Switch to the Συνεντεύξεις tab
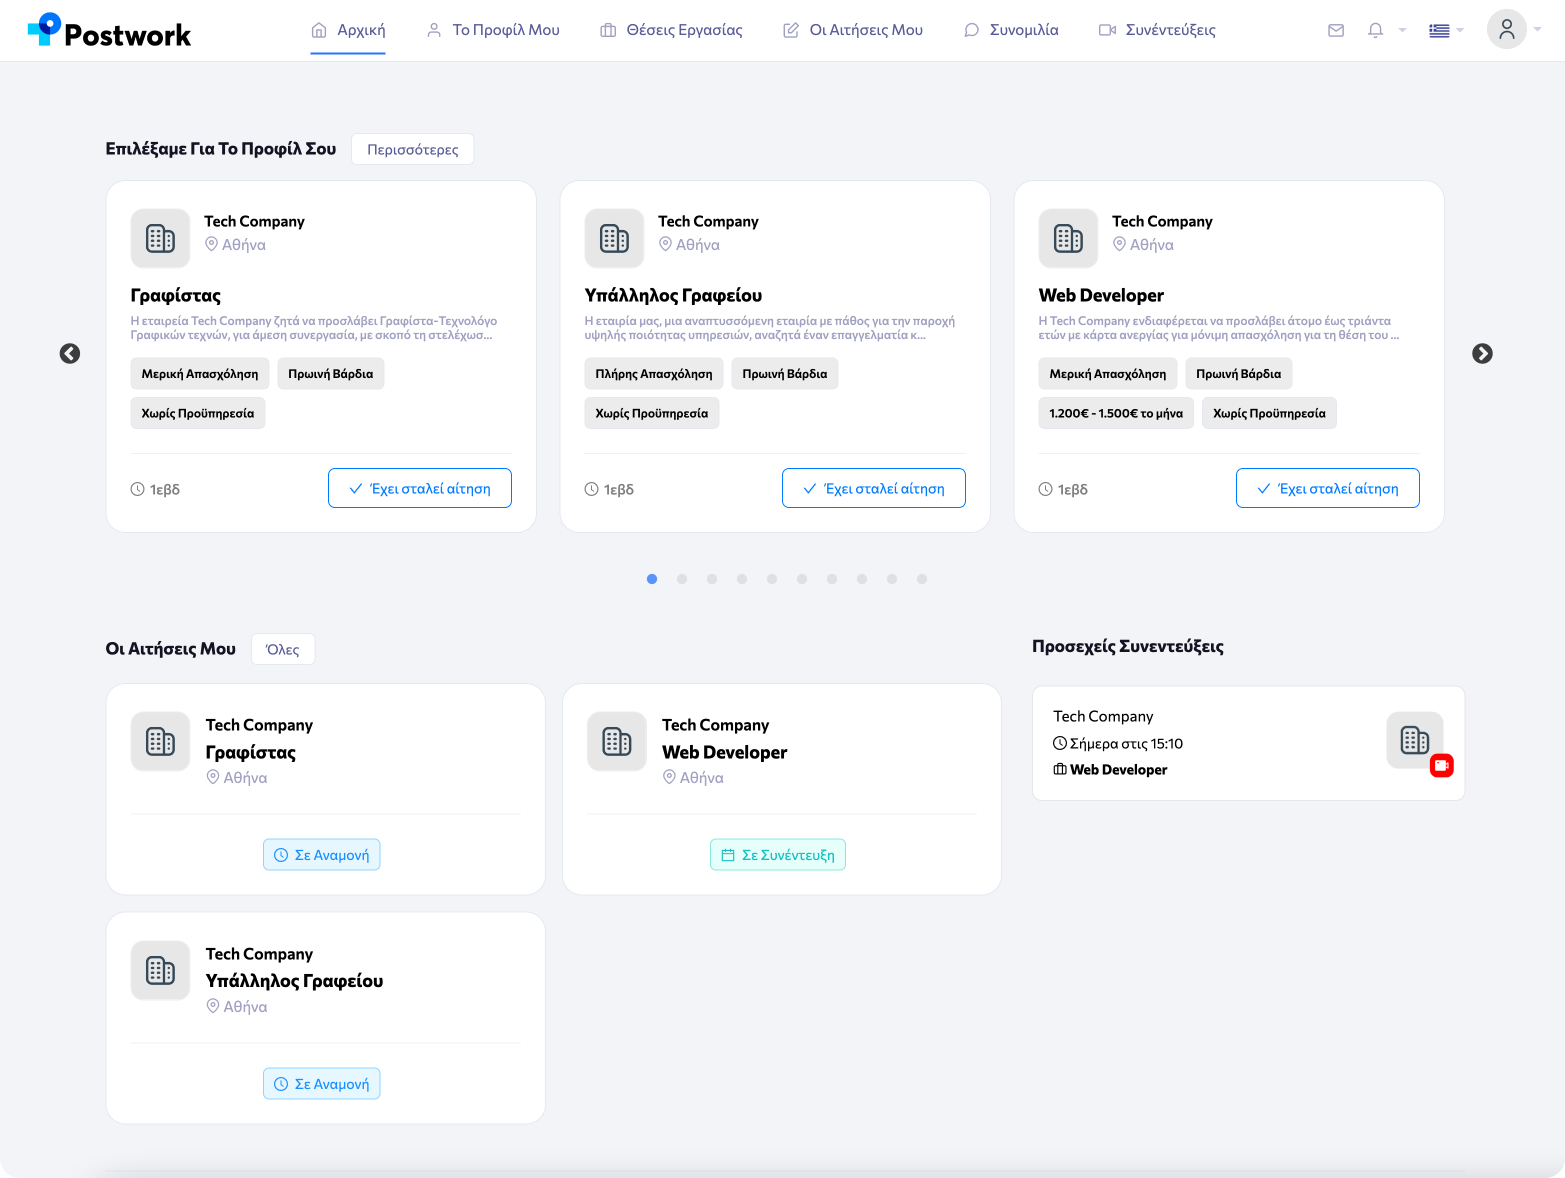This screenshot has width=1565, height=1178. (1157, 31)
